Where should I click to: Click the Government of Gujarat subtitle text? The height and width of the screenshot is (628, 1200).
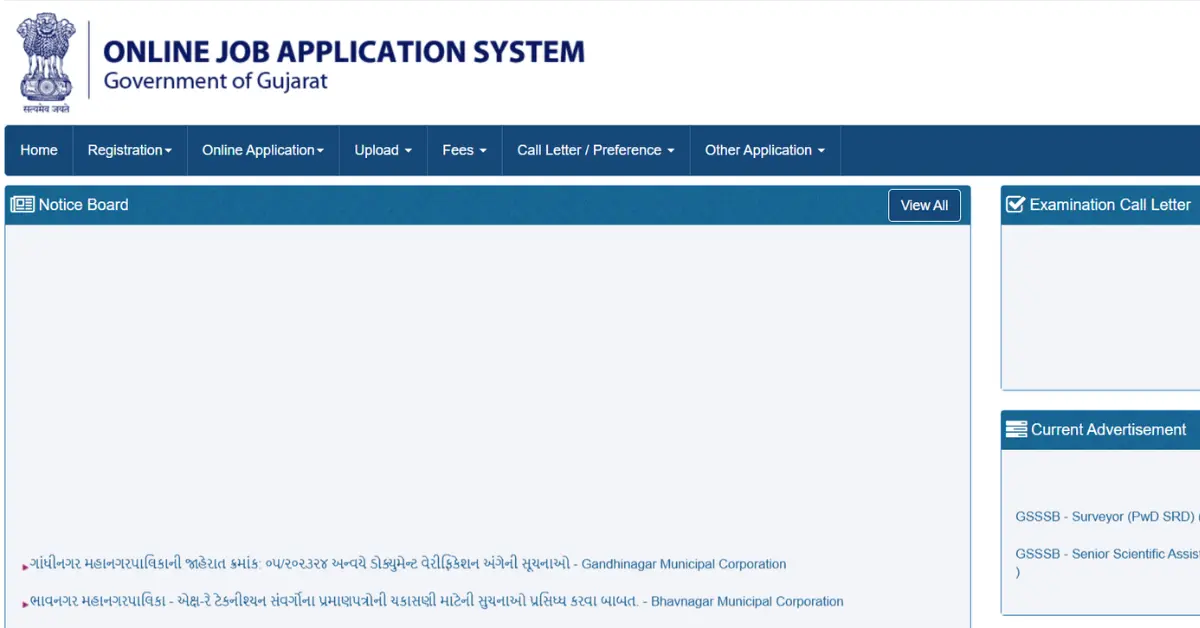[x=216, y=82]
